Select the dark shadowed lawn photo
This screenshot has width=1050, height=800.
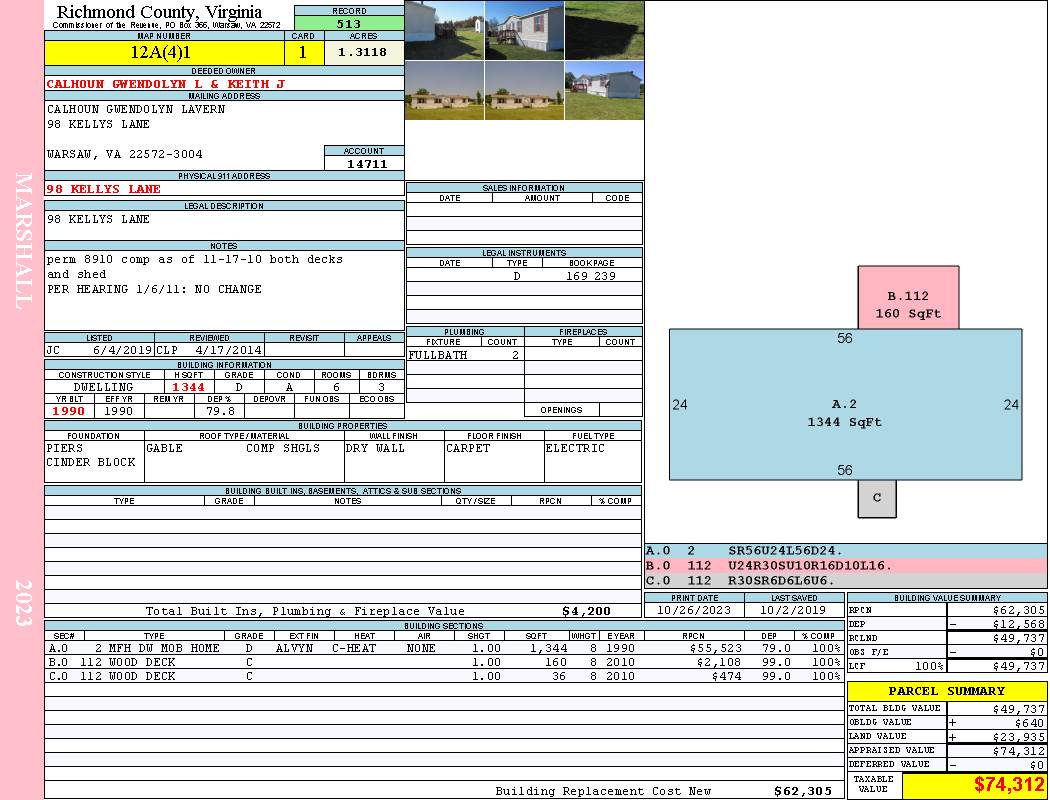tap(604, 30)
